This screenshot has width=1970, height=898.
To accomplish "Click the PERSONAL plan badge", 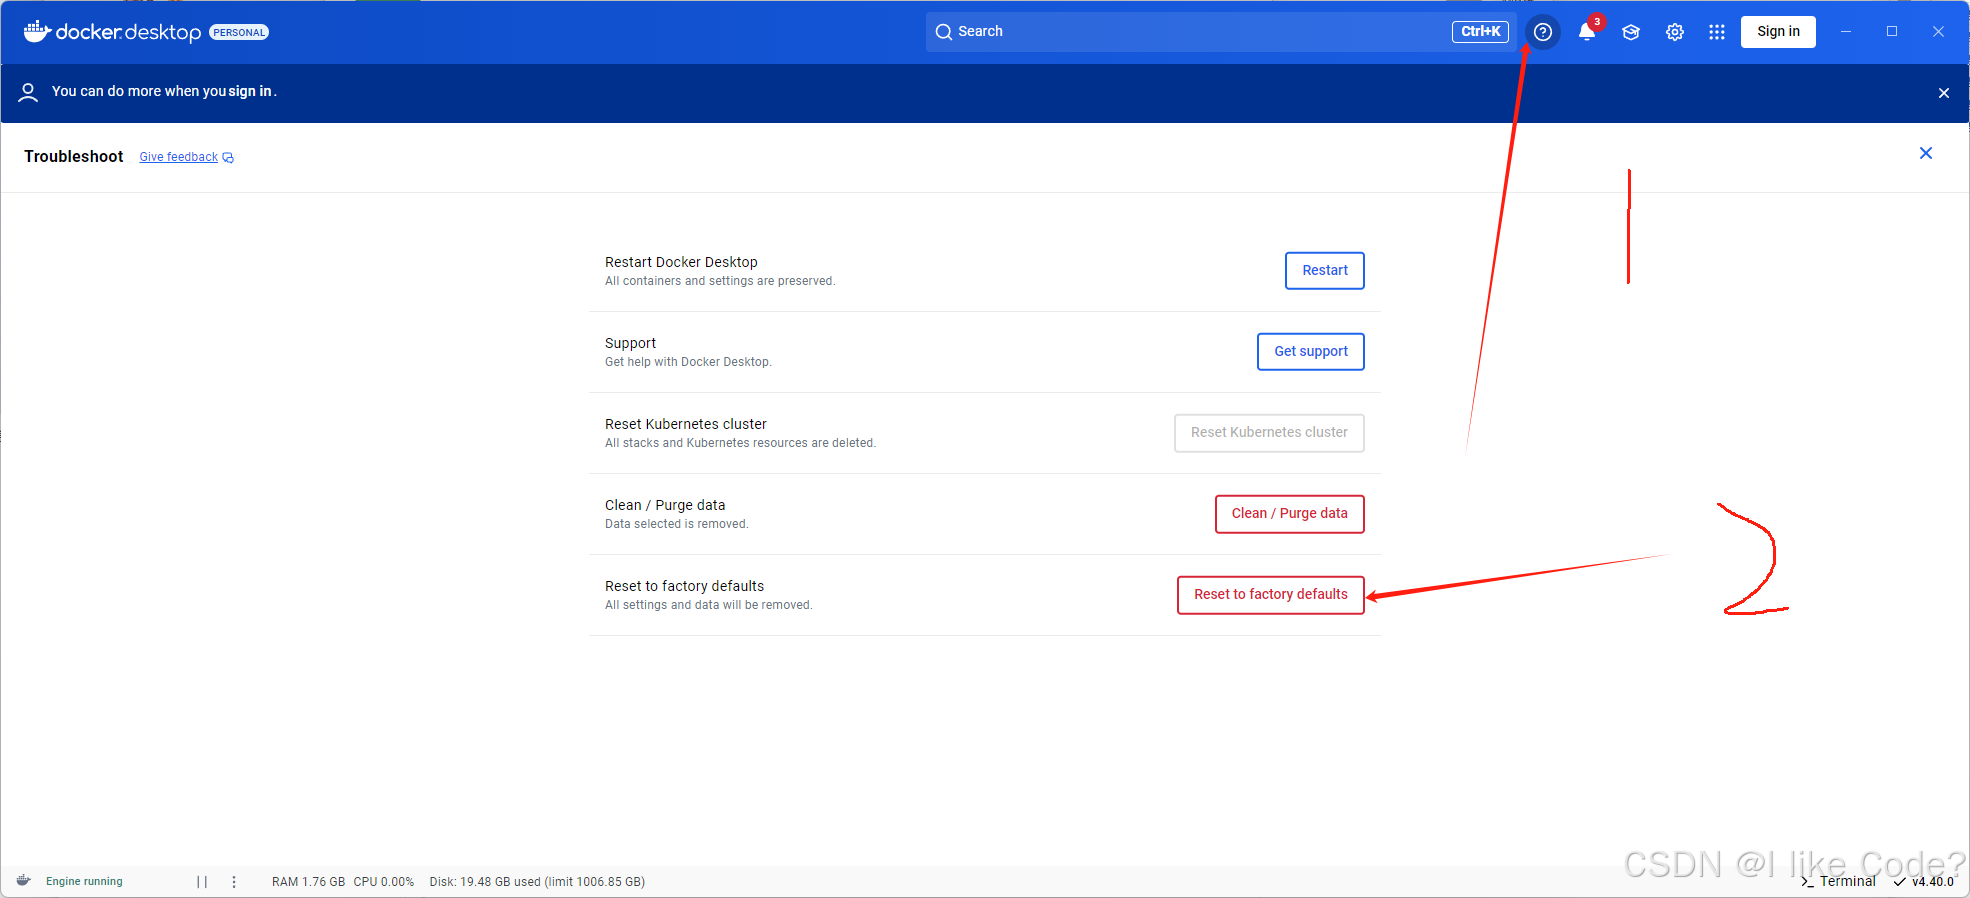I will (239, 32).
